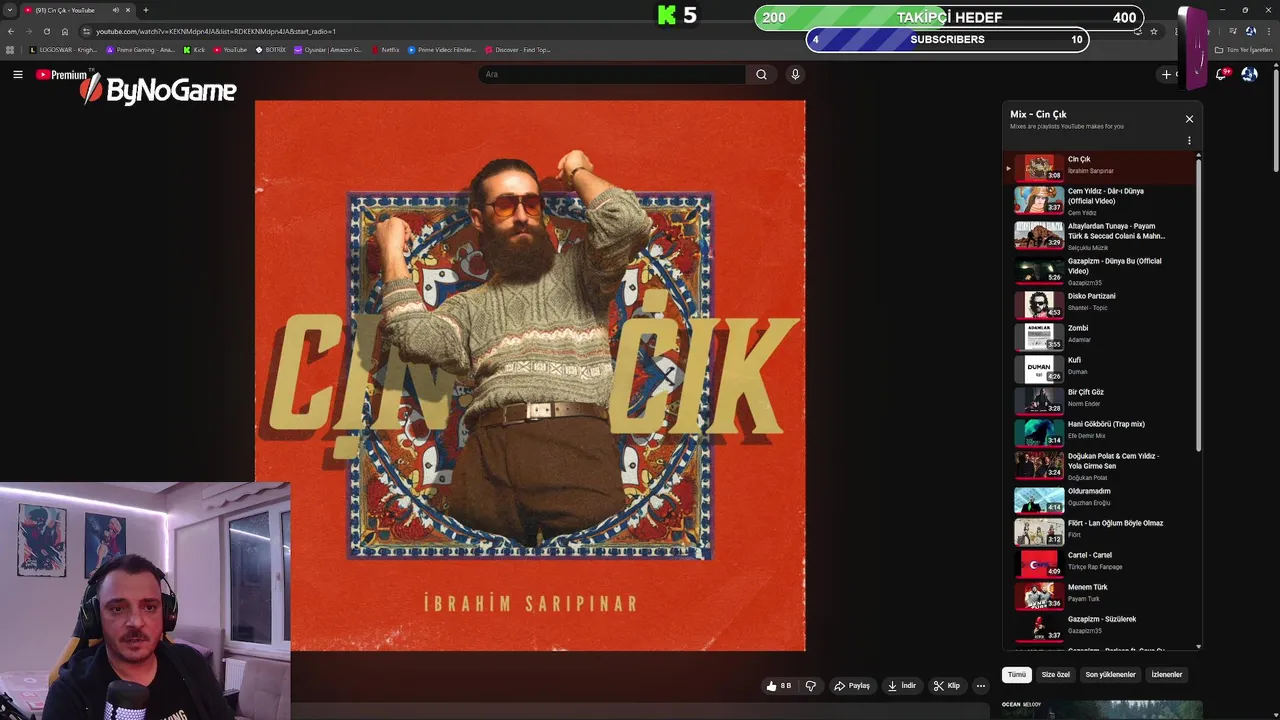Open the Netflix bookmark
1280x720 pixels.
pos(385,49)
